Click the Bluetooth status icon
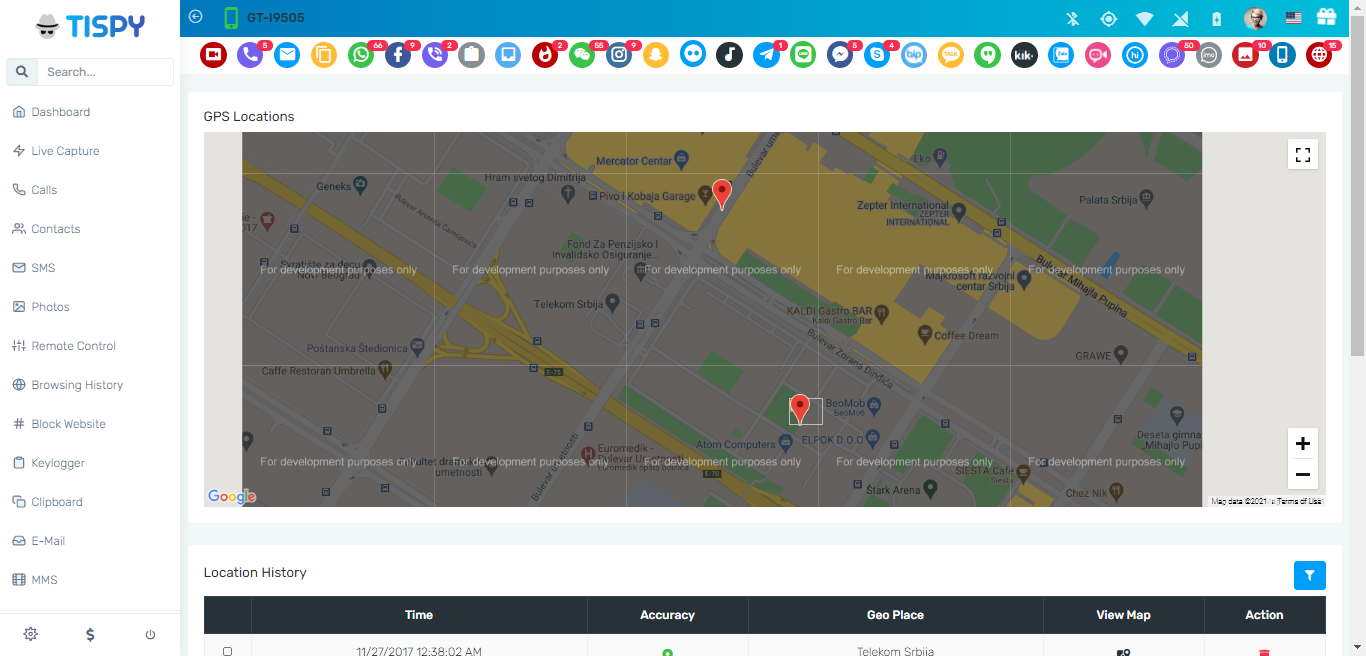The width and height of the screenshot is (1366, 656). click(x=1072, y=18)
